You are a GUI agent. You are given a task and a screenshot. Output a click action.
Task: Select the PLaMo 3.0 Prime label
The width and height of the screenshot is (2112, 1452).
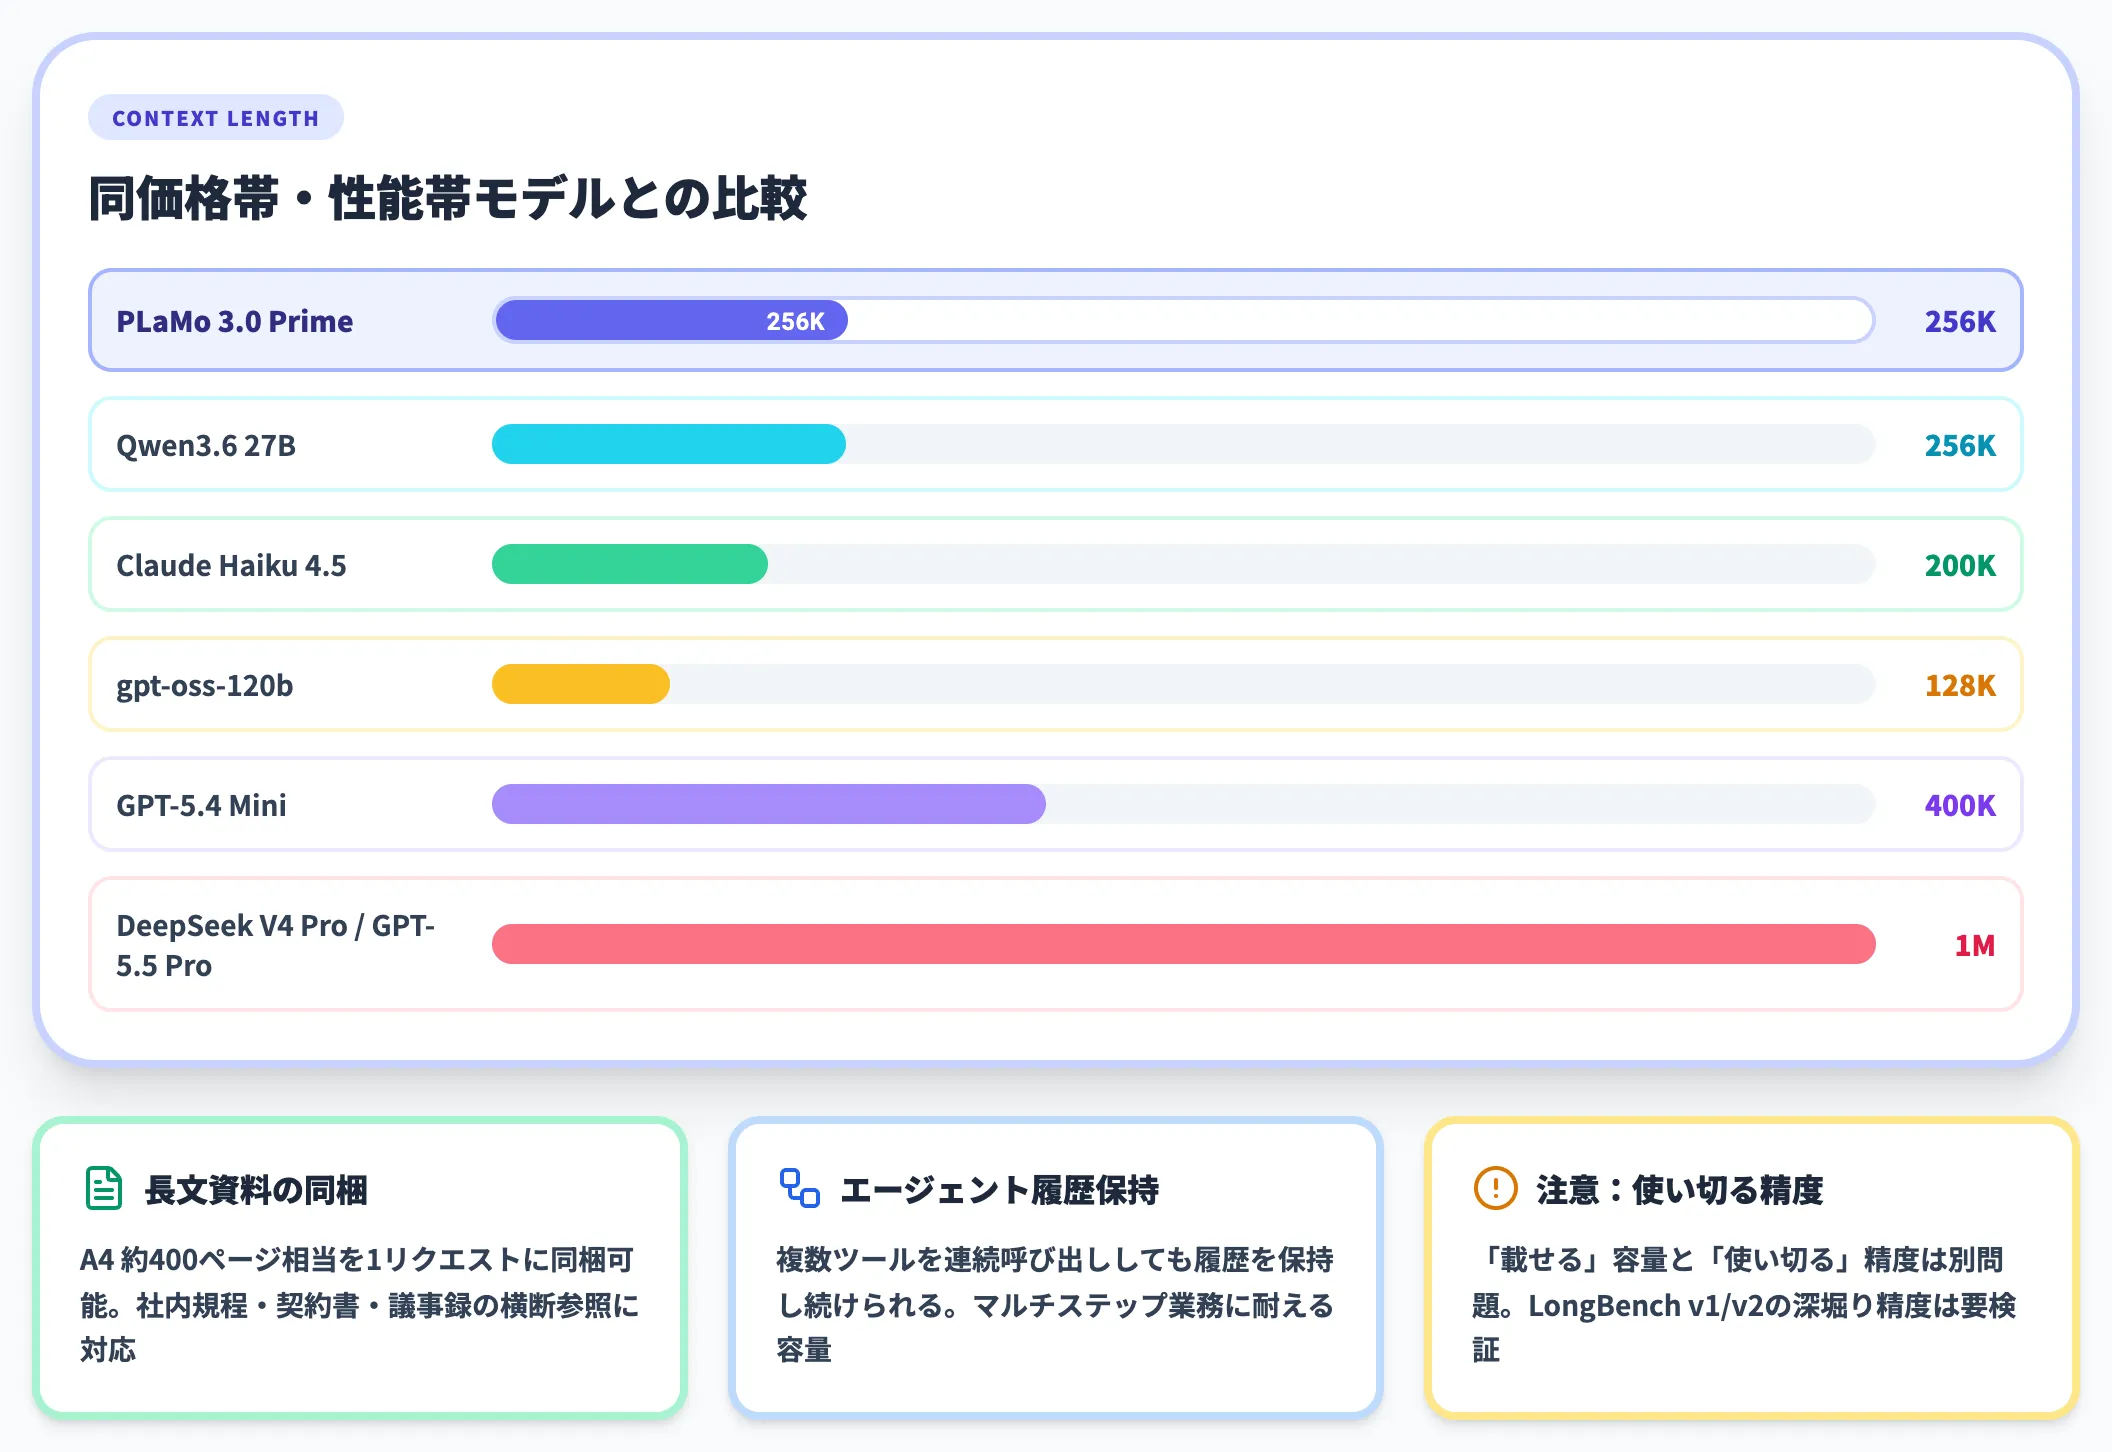[x=234, y=321]
